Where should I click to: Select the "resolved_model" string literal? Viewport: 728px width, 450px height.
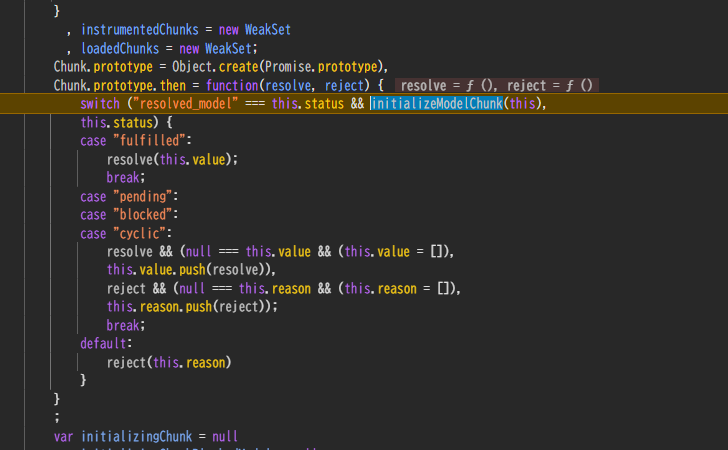pyautogui.click(x=186, y=104)
